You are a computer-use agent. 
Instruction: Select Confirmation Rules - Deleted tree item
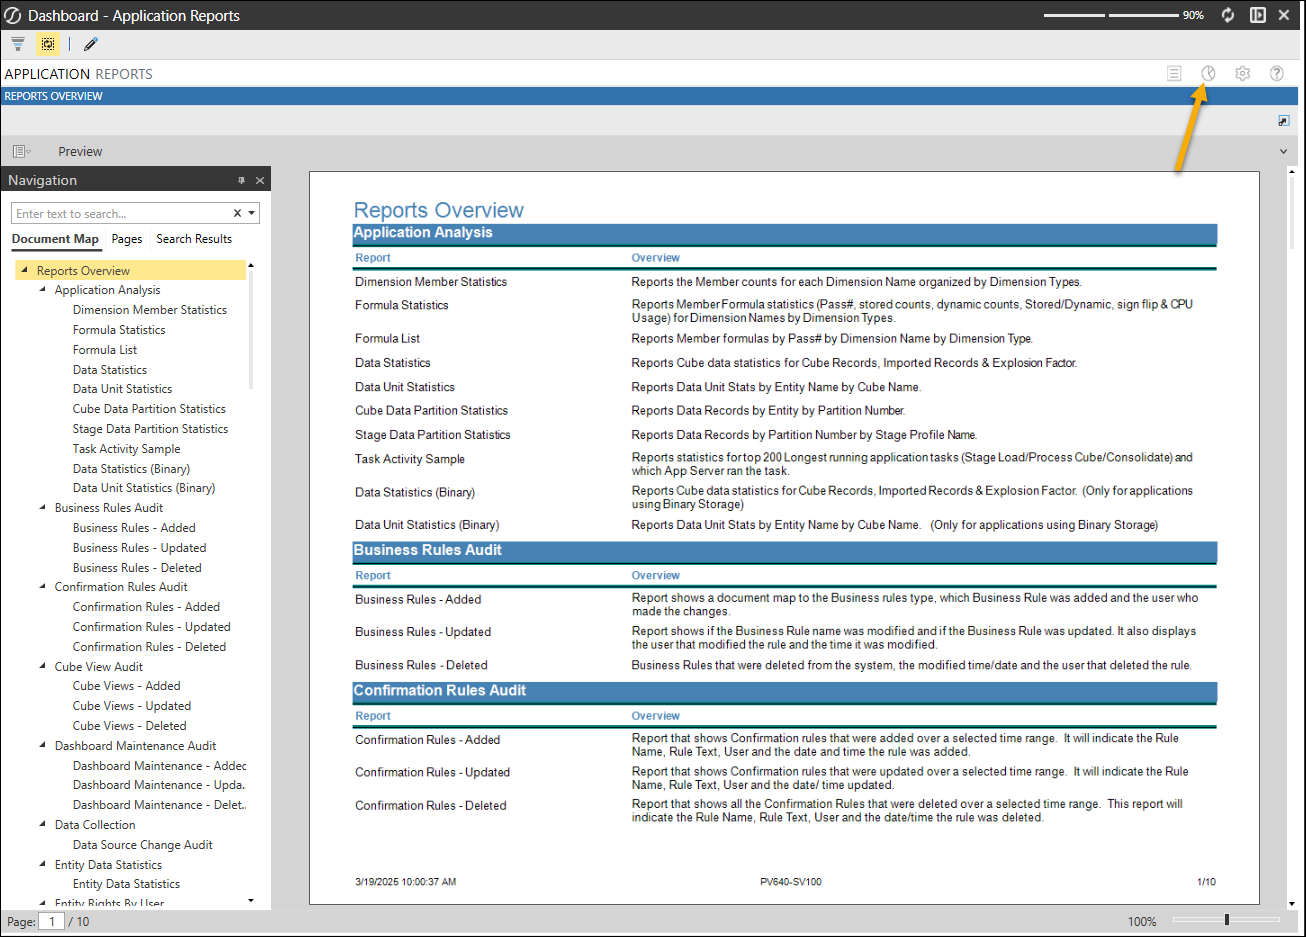(x=149, y=647)
